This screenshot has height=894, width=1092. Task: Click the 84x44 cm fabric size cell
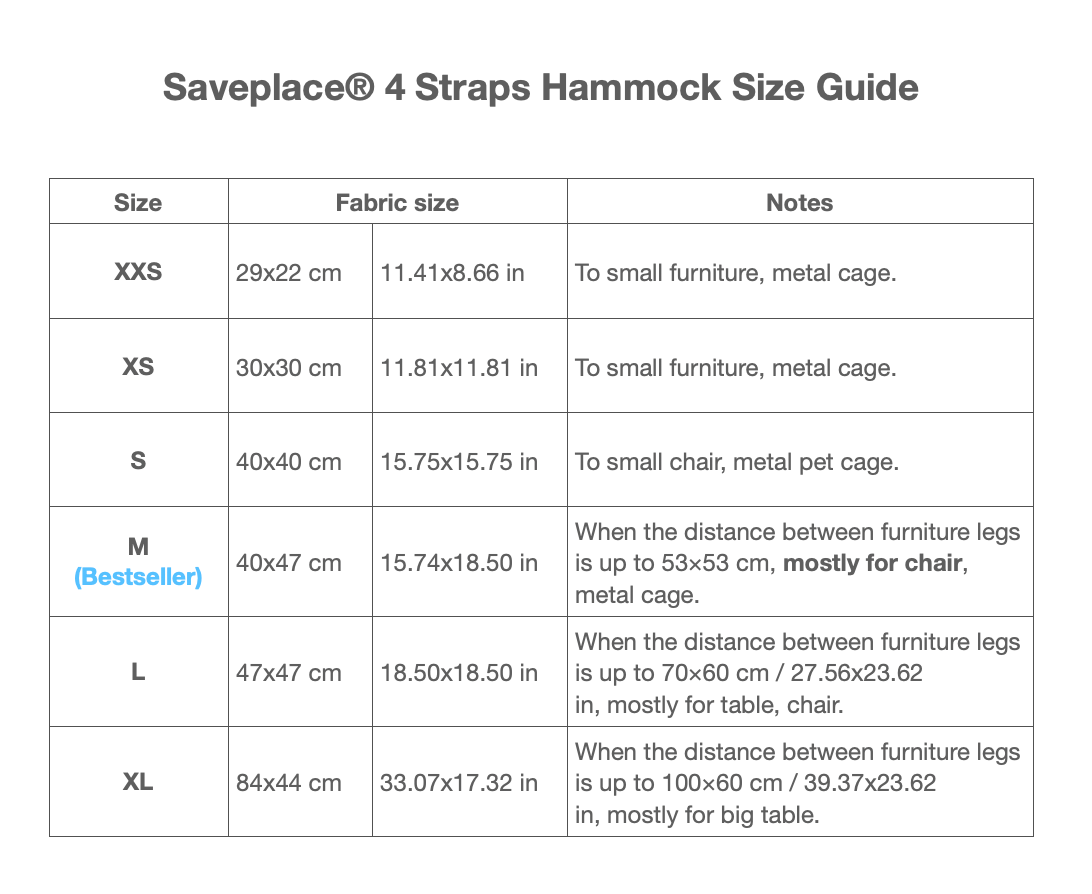(288, 783)
